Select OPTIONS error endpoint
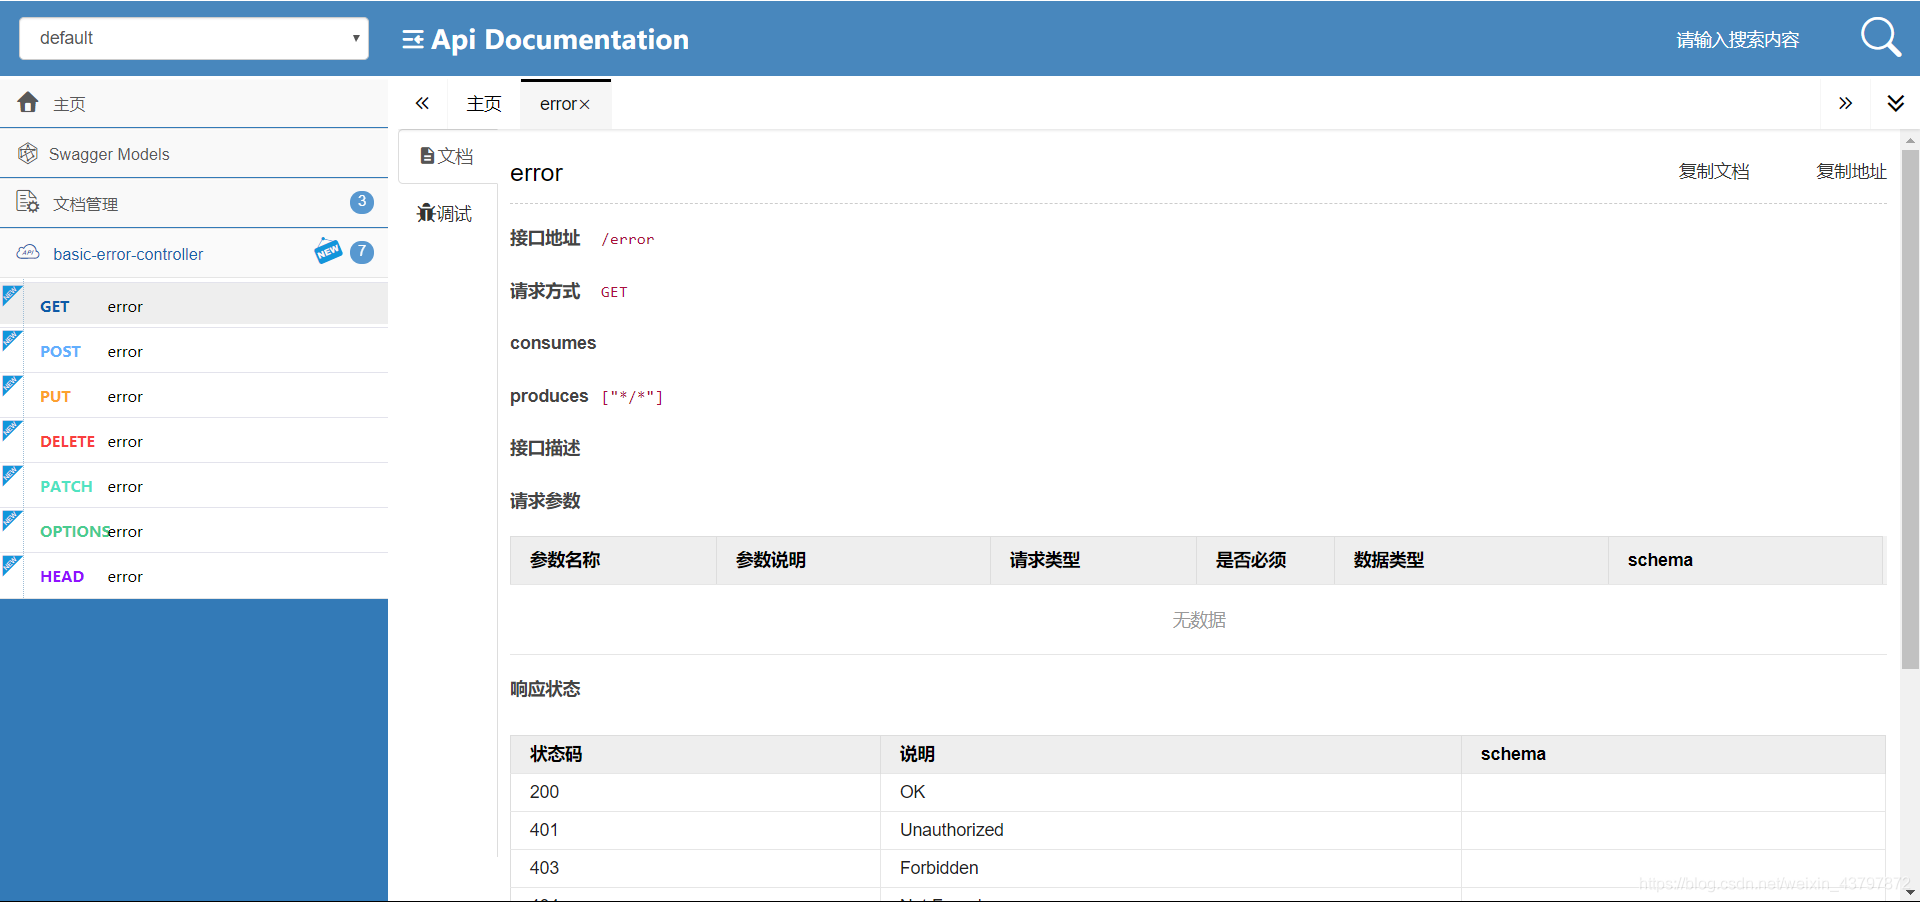Image resolution: width=1920 pixels, height=902 pixels. click(194, 531)
